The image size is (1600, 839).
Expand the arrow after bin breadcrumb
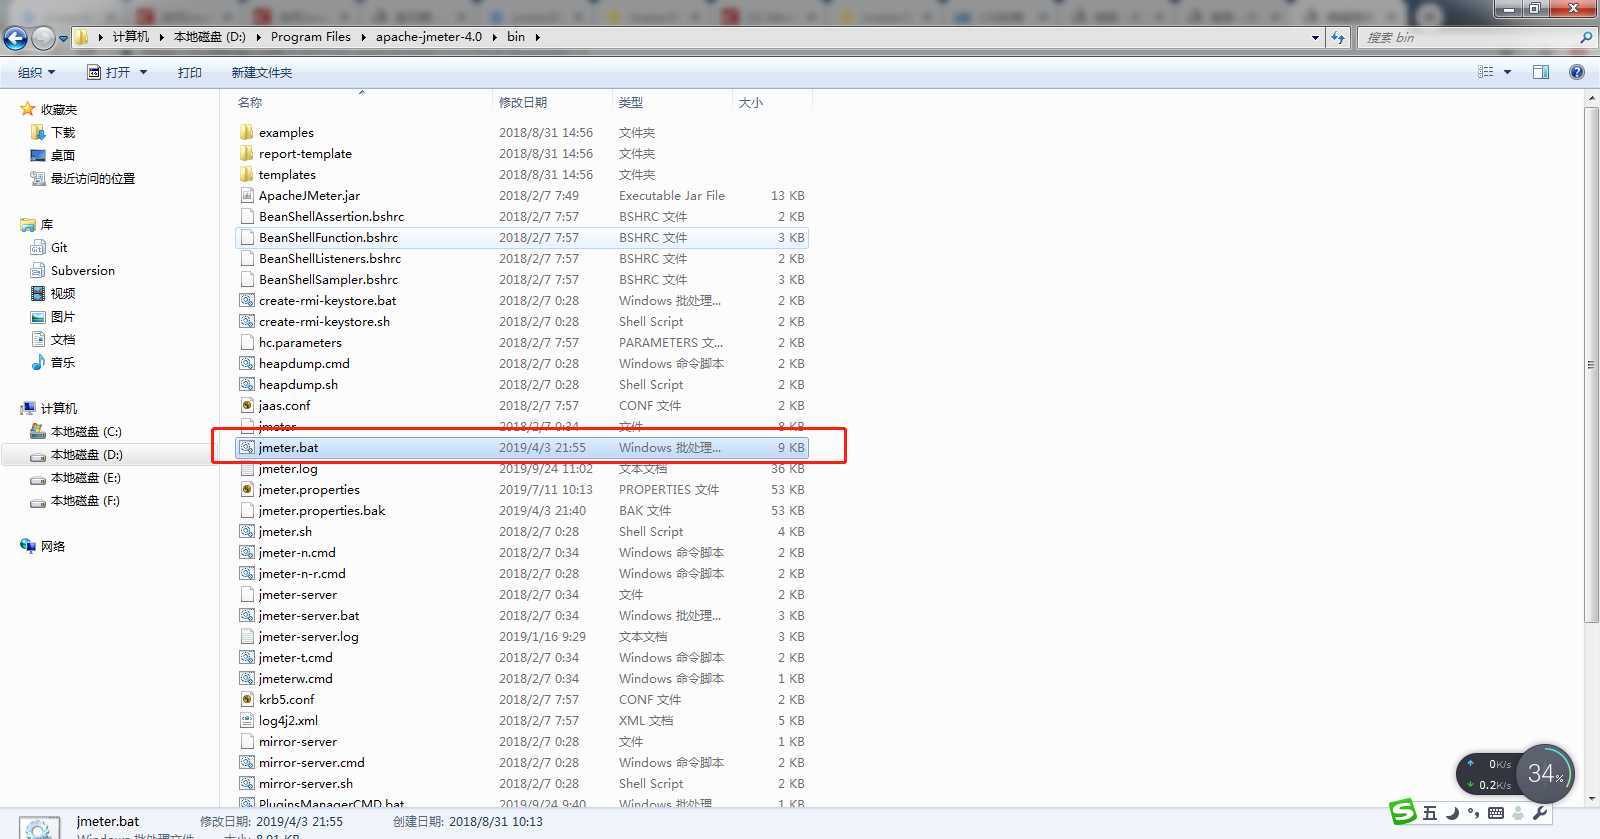pyautogui.click(x=538, y=37)
